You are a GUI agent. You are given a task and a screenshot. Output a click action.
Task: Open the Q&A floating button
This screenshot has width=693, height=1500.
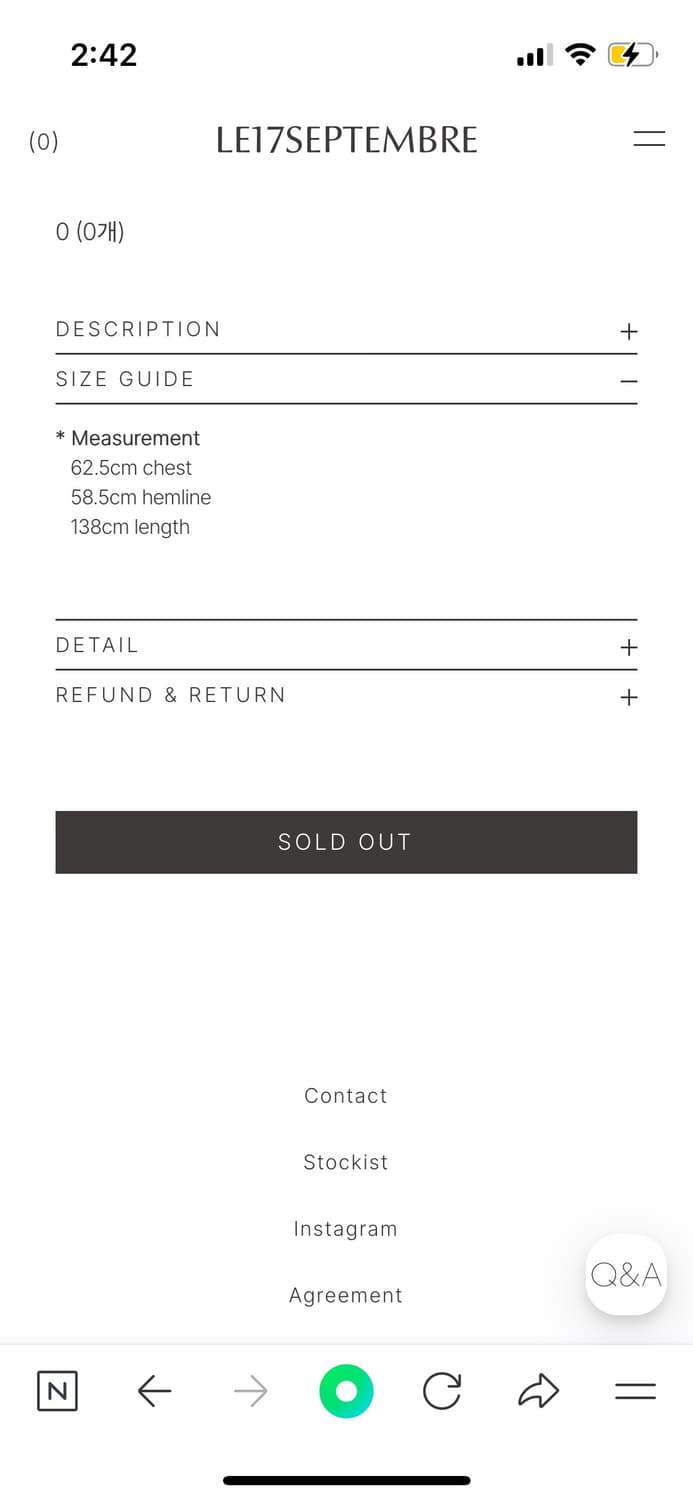pyautogui.click(x=626, y=1274)
